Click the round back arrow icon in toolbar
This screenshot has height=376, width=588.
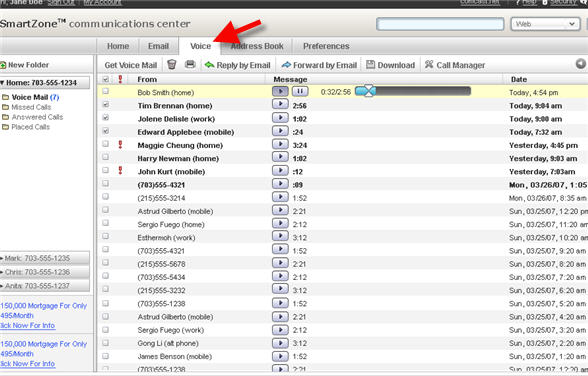point(581,64)
